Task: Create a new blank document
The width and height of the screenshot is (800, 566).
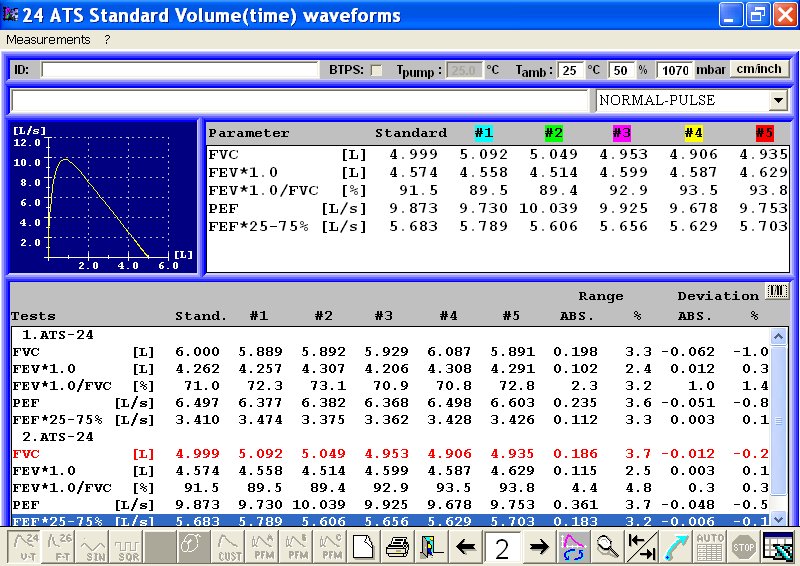Action: click(363, 547)
